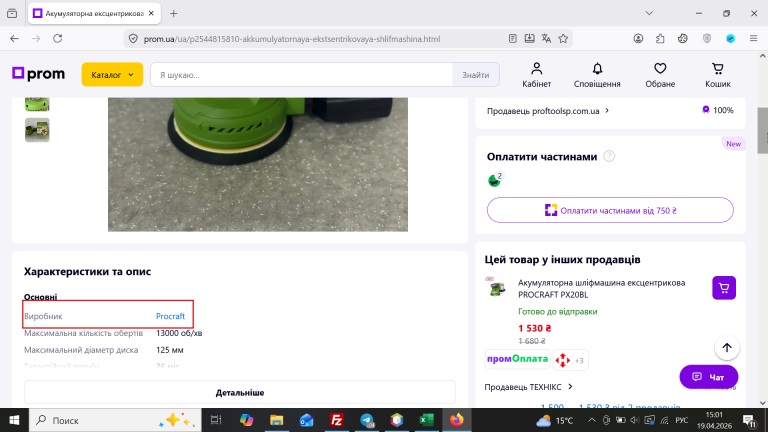Add PROCRAFT PX20BL to cart
Screen dimensions: 768x432
pyautogui.click(x=724, y=288)
